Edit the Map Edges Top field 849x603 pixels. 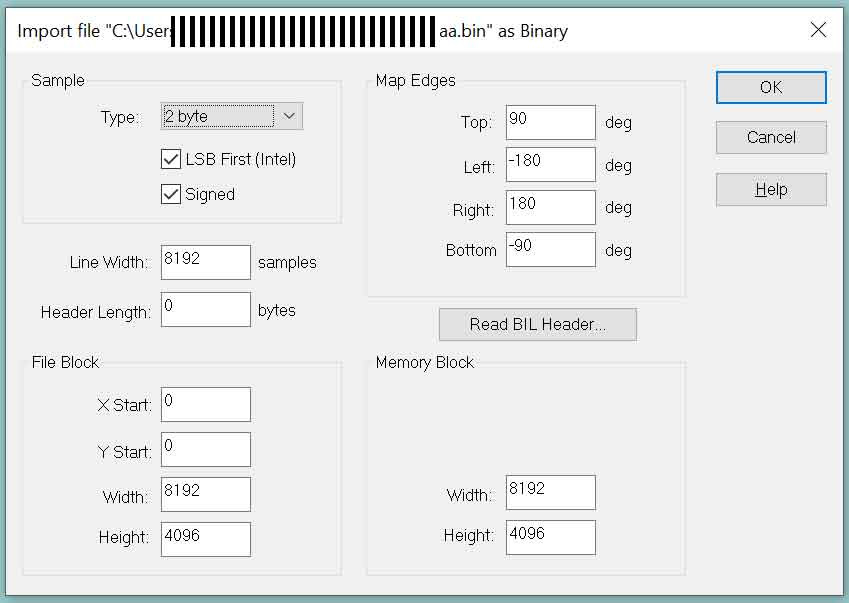(x=550, y=122)
